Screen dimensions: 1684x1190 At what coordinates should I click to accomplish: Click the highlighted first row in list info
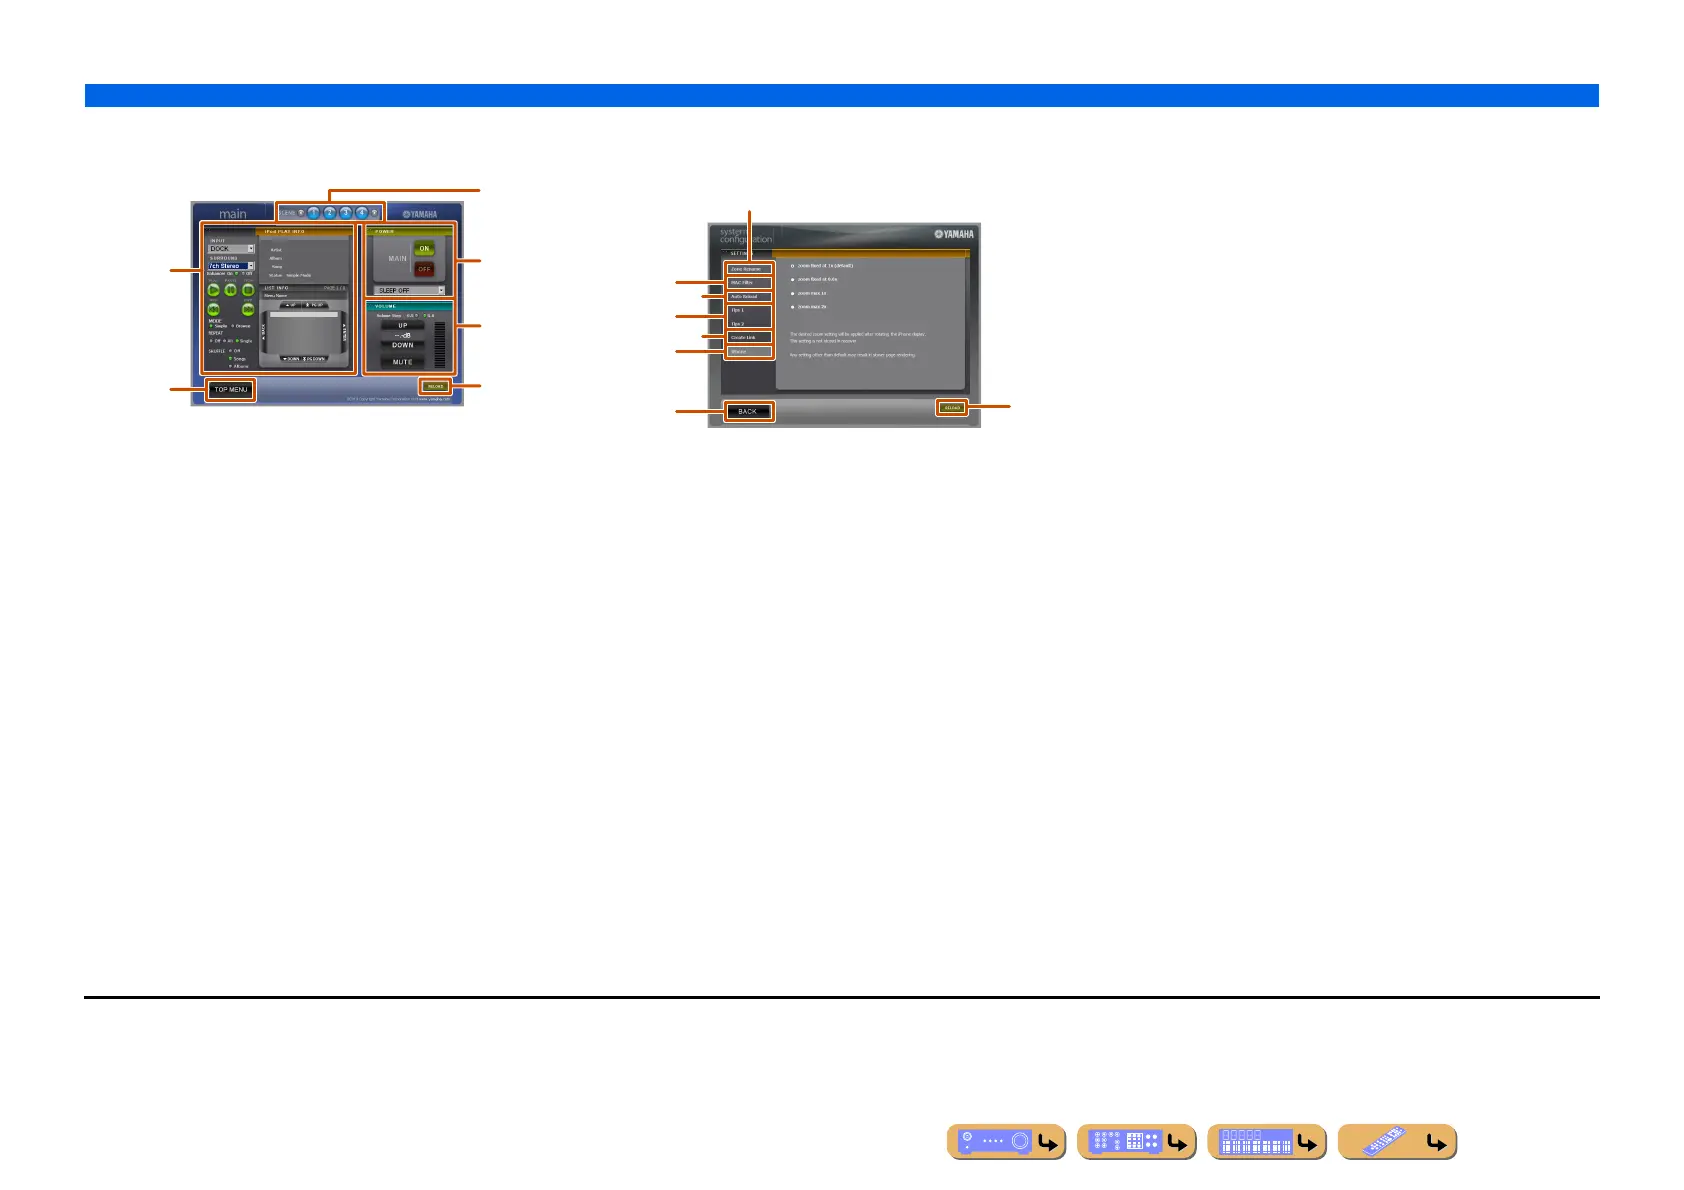(x=304, y=315)
